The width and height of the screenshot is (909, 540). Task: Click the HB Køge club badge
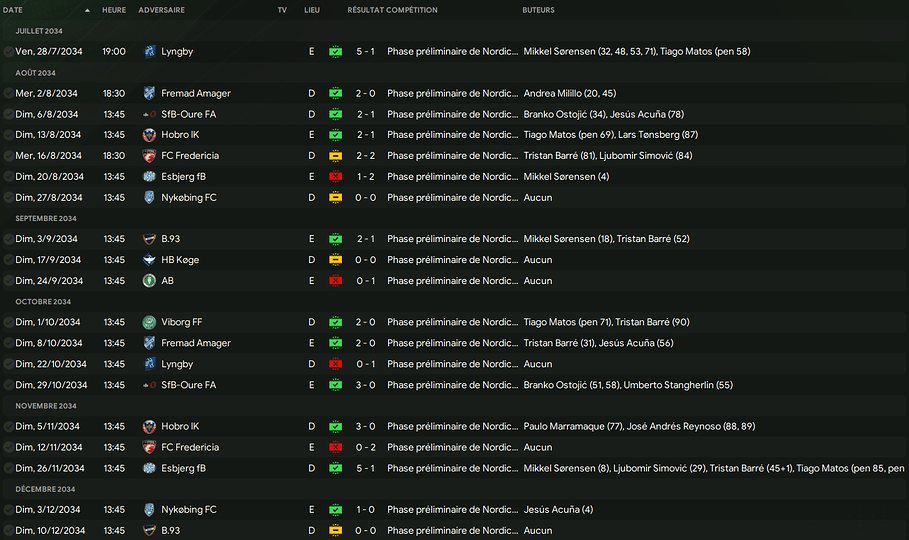pos(150,260)
